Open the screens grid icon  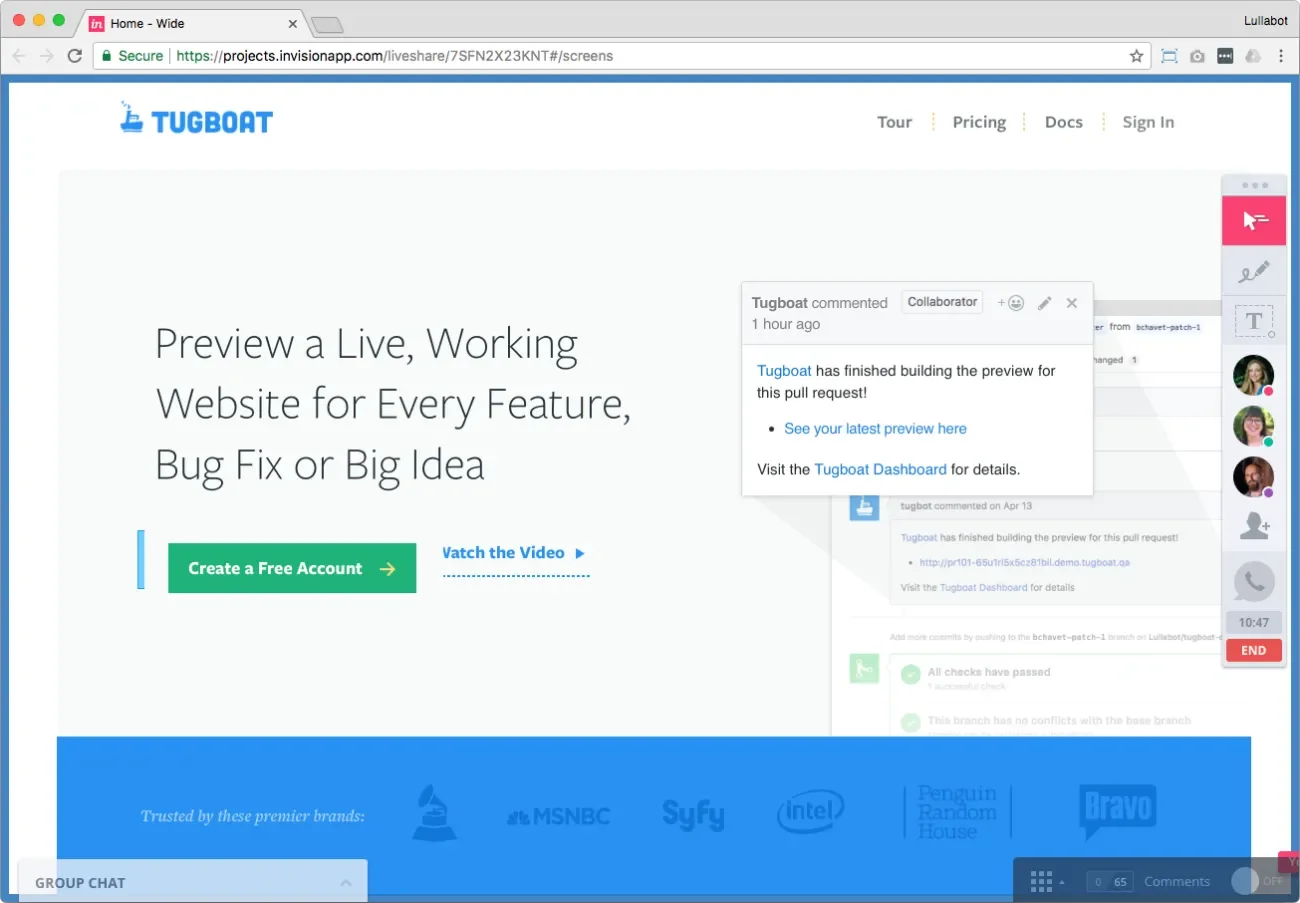tap(1041, 881)
